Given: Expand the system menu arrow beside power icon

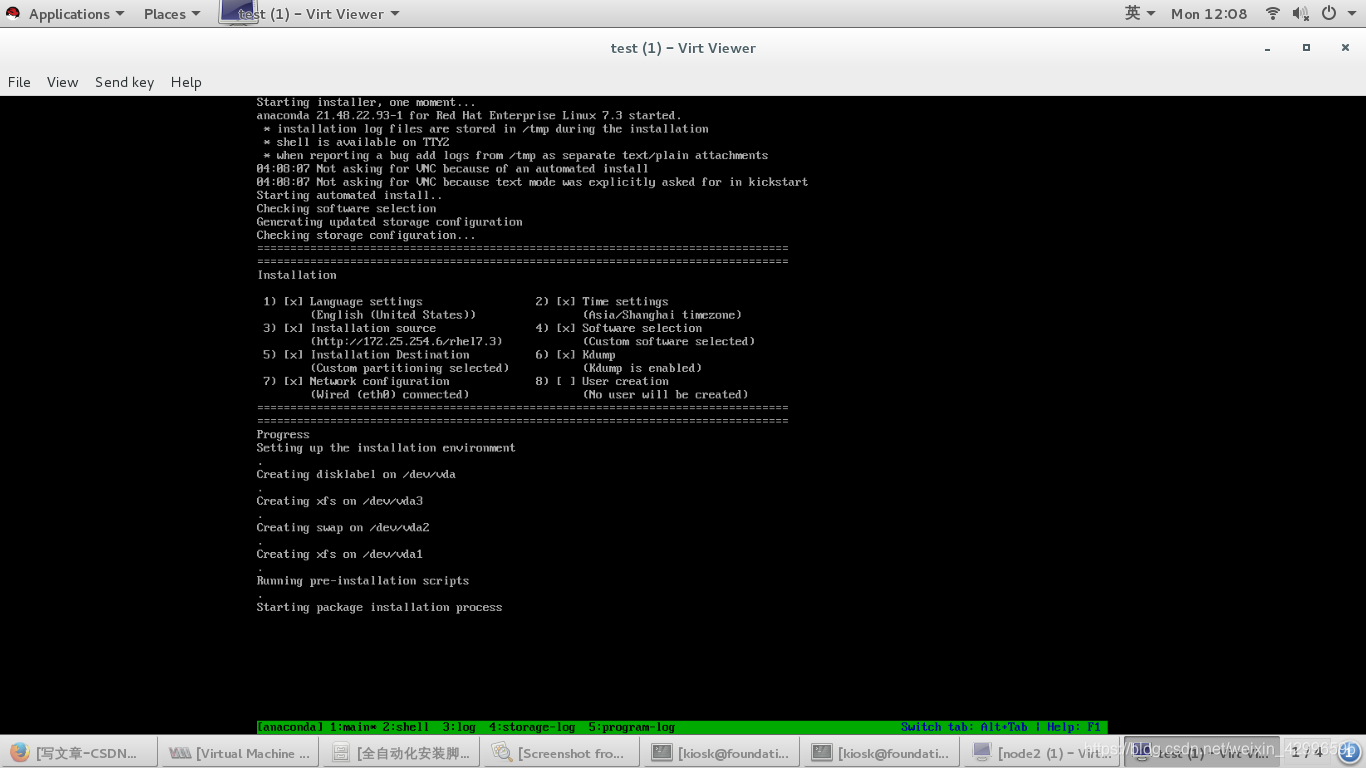Looking at the screenshot, I should [1350, 14].
